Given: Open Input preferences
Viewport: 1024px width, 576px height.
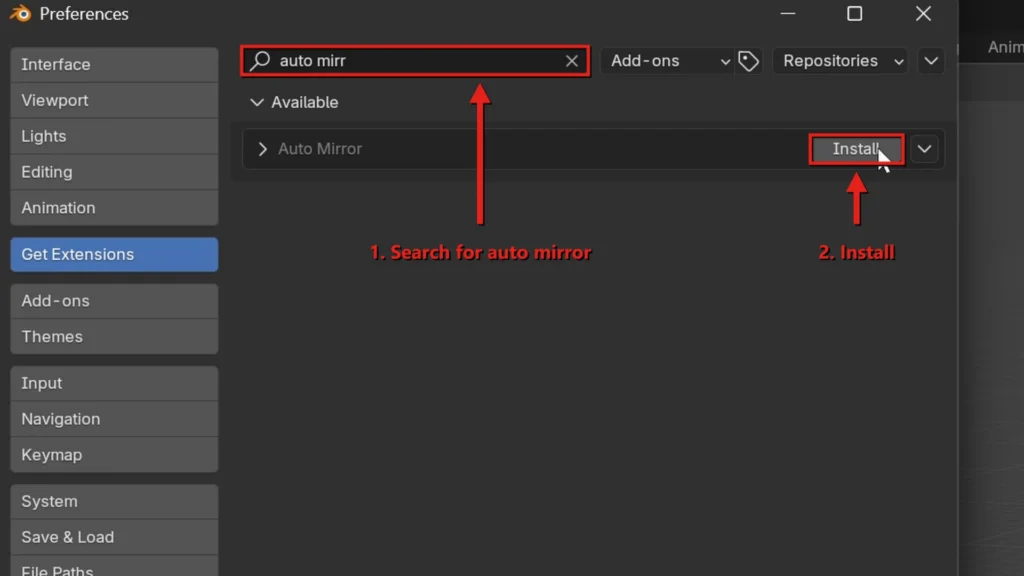Looking at the screenshot, I should (x=114, y=383).
